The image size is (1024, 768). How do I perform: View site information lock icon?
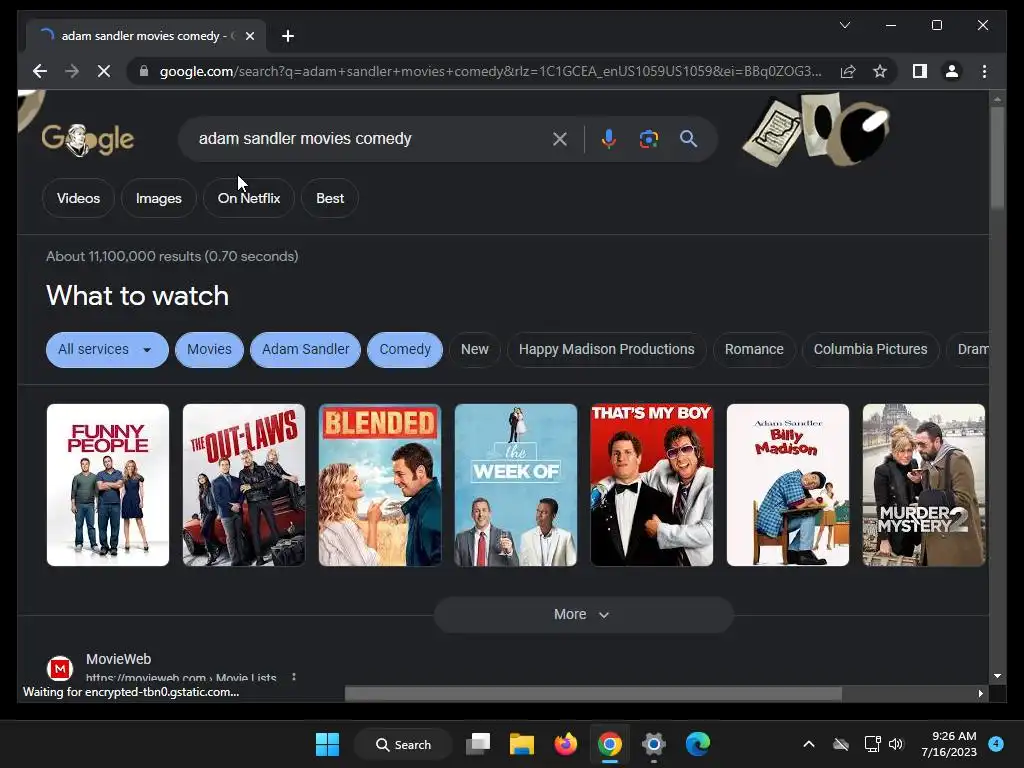144,71
